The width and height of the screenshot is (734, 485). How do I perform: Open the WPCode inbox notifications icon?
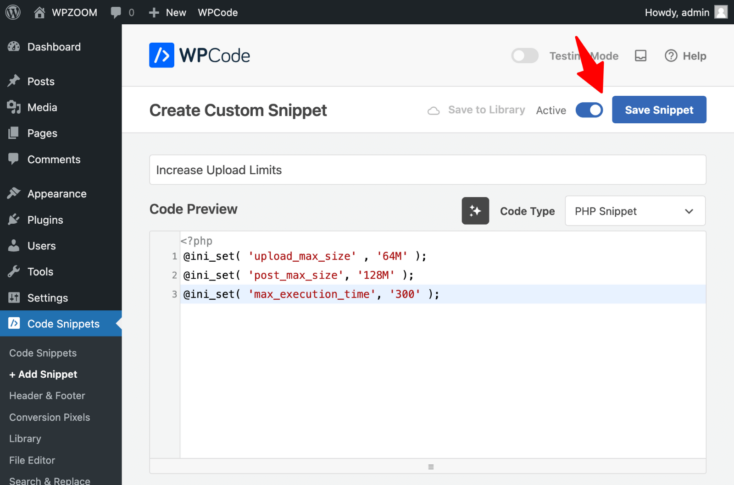pyautogui.click(x=640, y=56)
